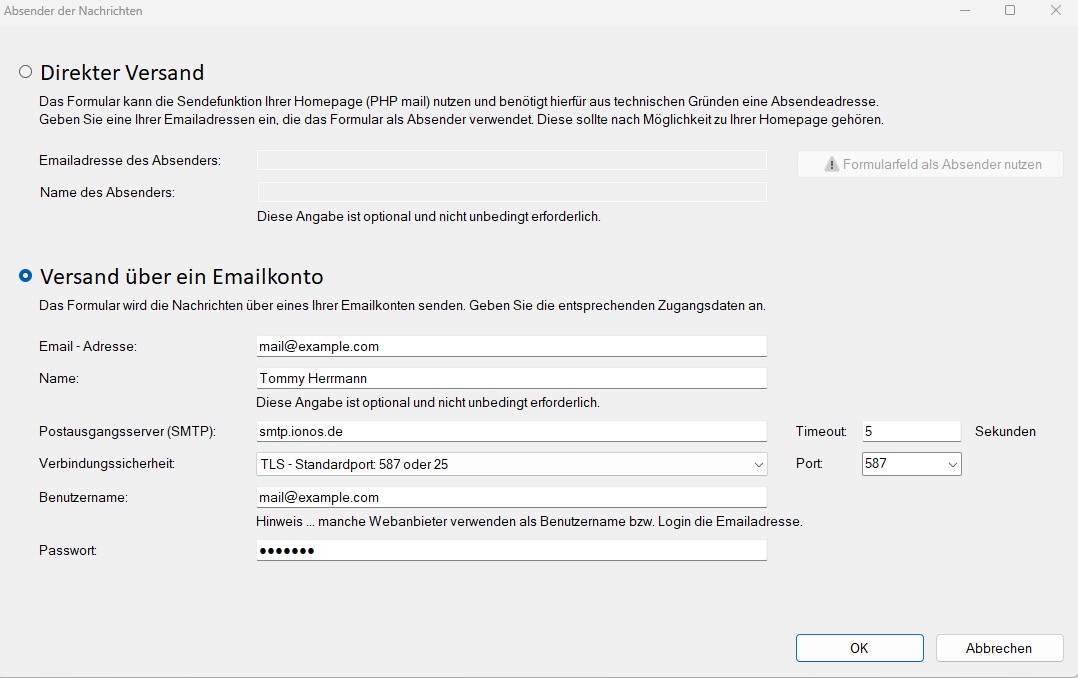
Task: Minimize the Absender der Nachrichten window
Action: pos(963,10)
